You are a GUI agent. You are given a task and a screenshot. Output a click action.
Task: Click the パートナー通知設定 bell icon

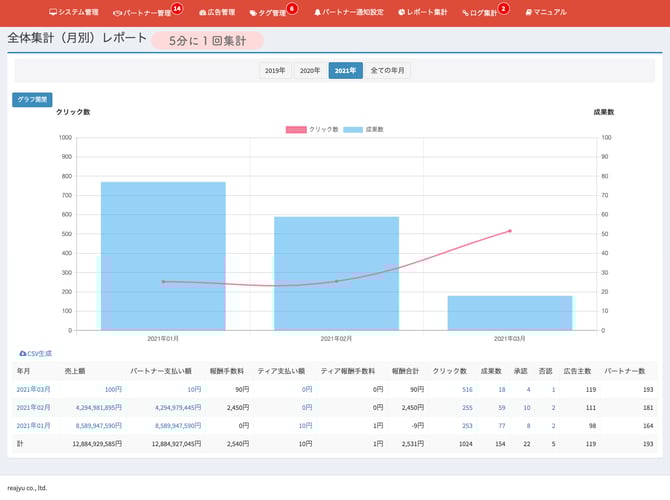point(318,12)
